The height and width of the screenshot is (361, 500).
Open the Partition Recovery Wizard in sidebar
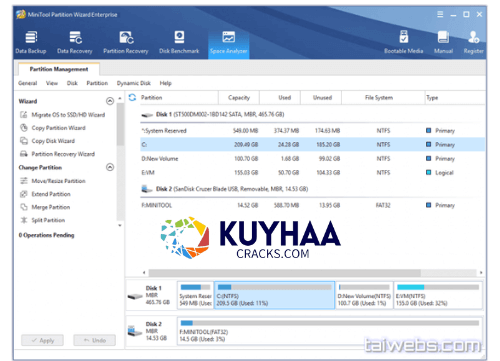pos(57,154)
